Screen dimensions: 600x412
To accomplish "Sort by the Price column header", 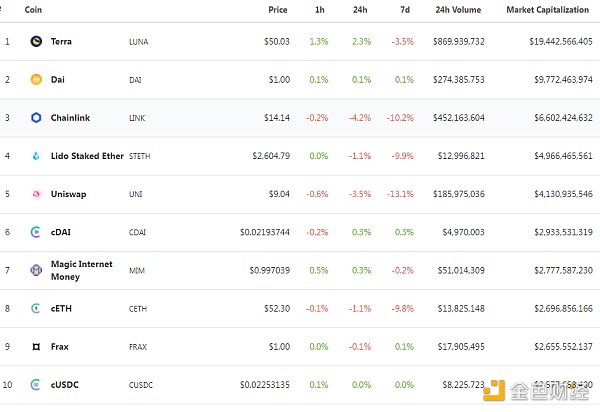I will 278,10.
